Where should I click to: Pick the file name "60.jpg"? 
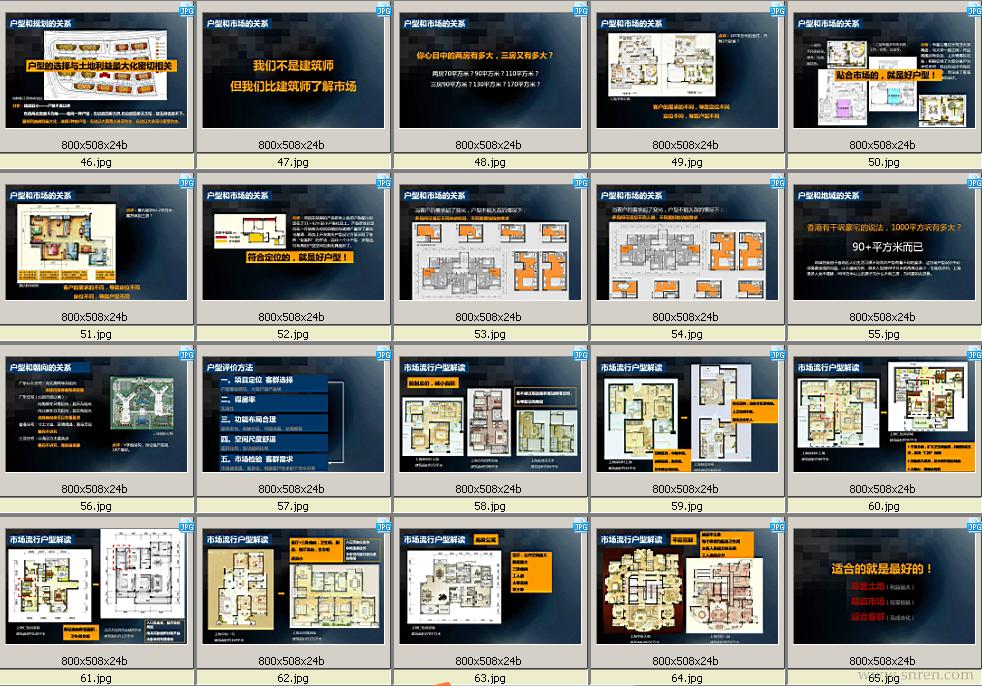point(884,506)
